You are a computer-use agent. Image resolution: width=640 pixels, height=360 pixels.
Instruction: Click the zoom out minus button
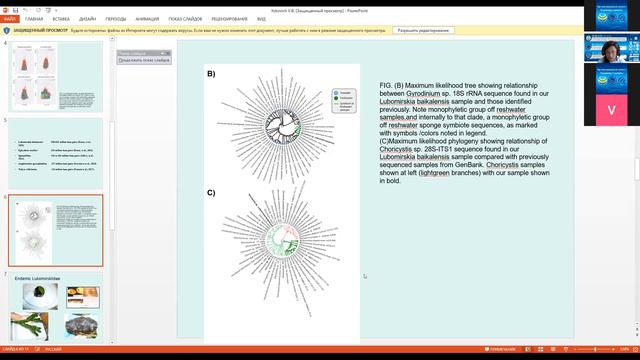click(x=575, y=349)
